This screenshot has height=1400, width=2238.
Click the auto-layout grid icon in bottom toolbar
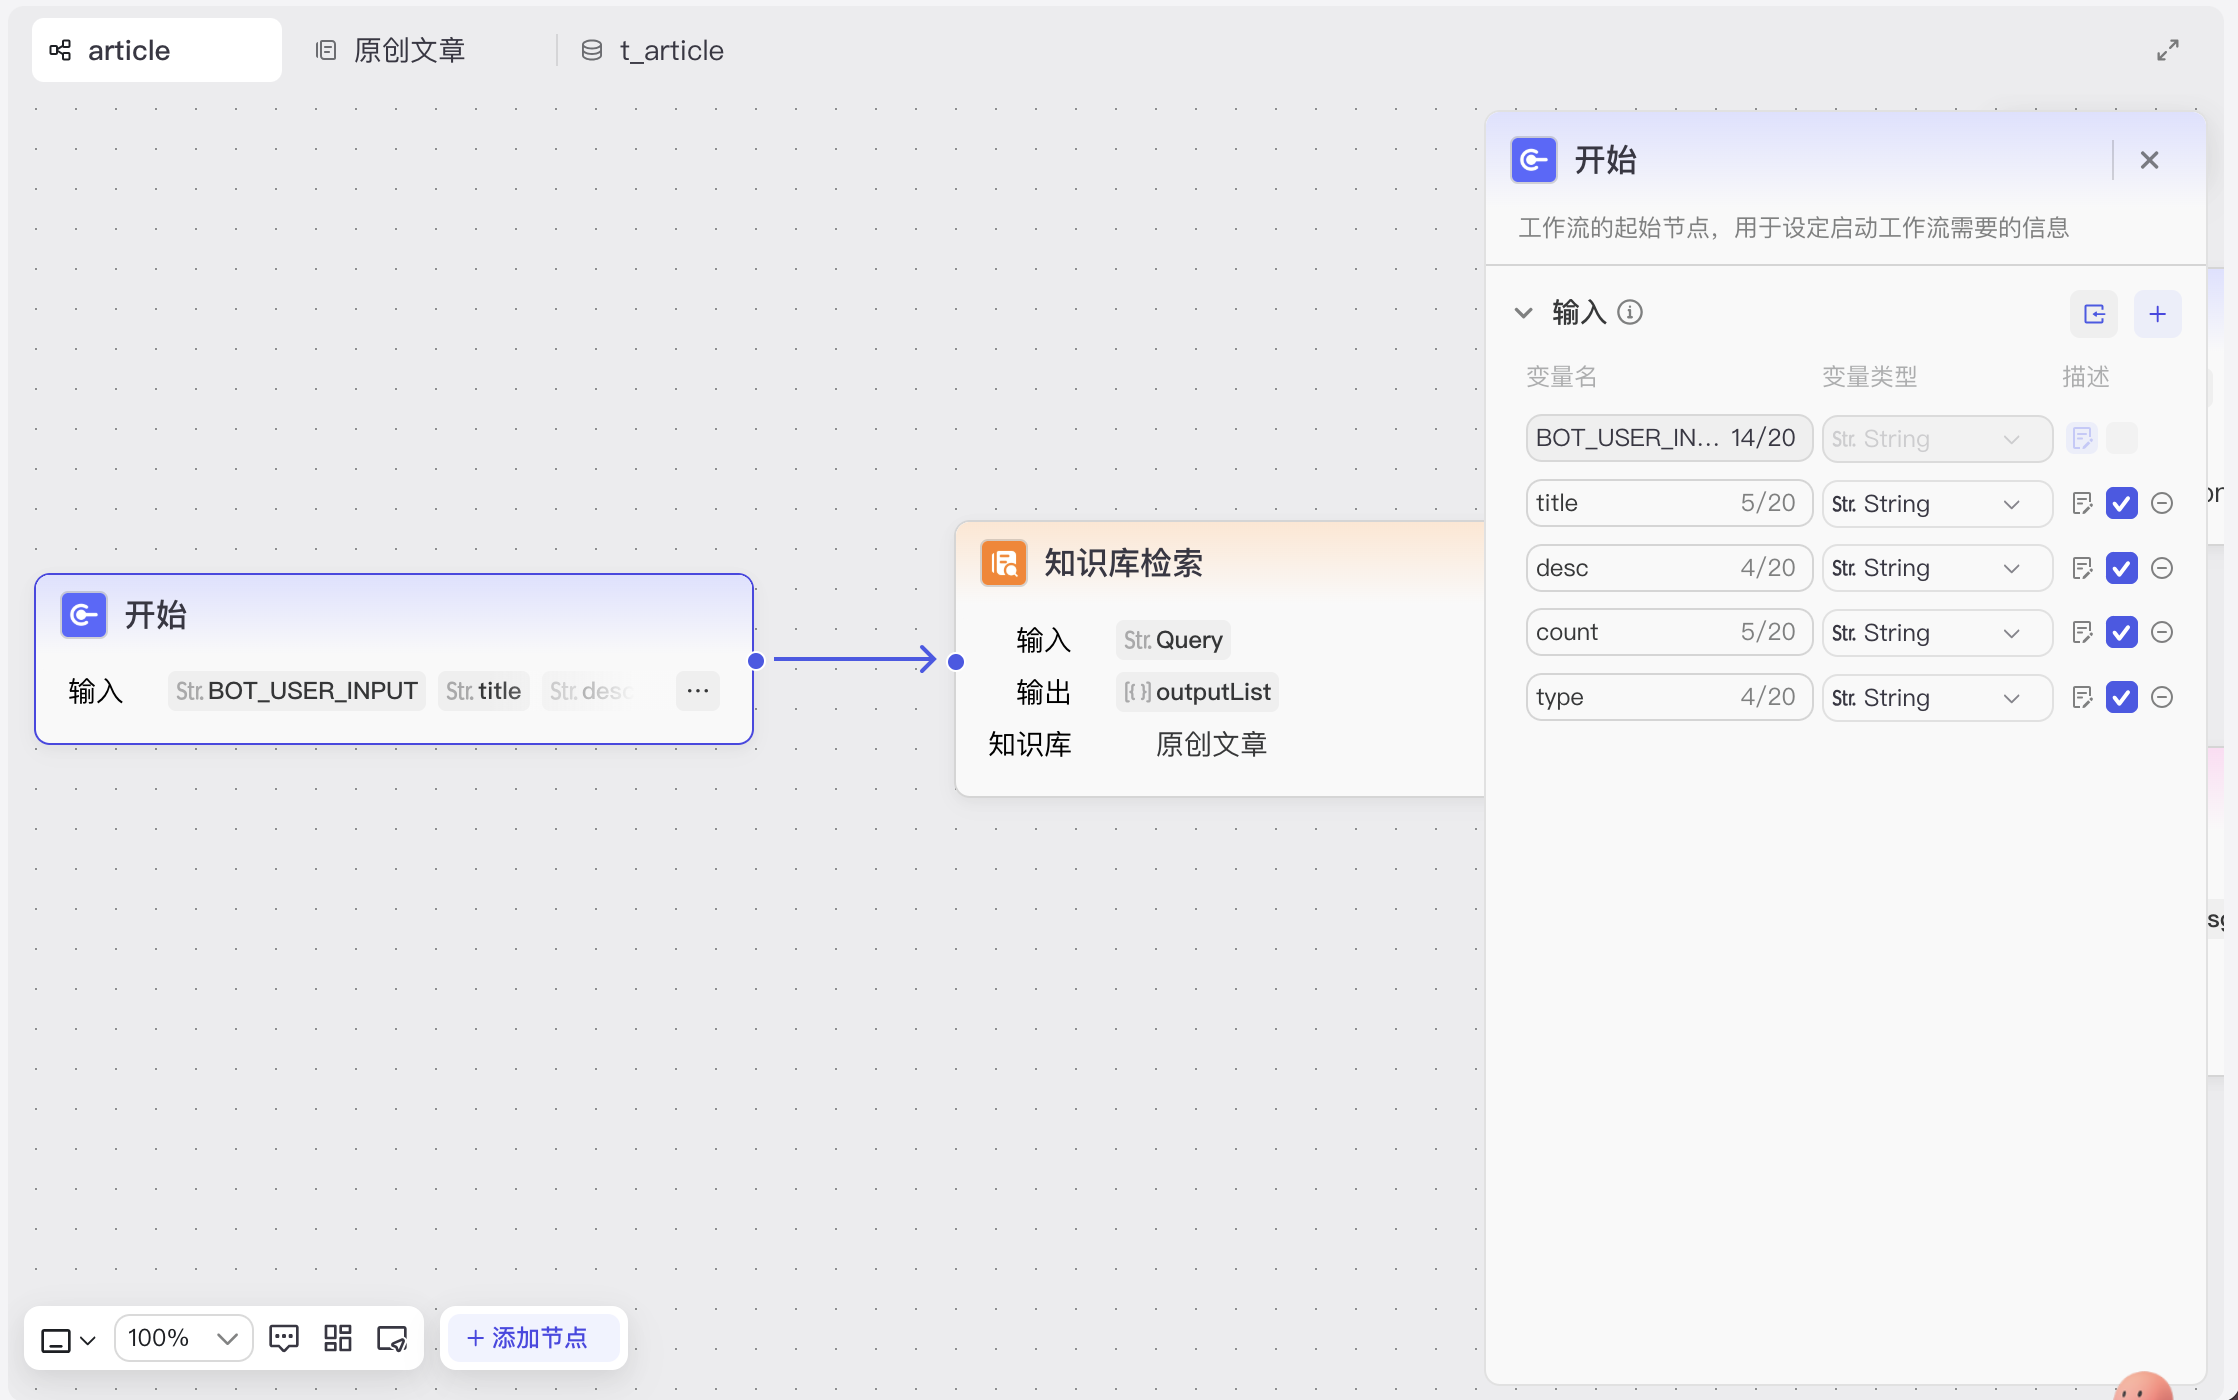point(338,1338)
